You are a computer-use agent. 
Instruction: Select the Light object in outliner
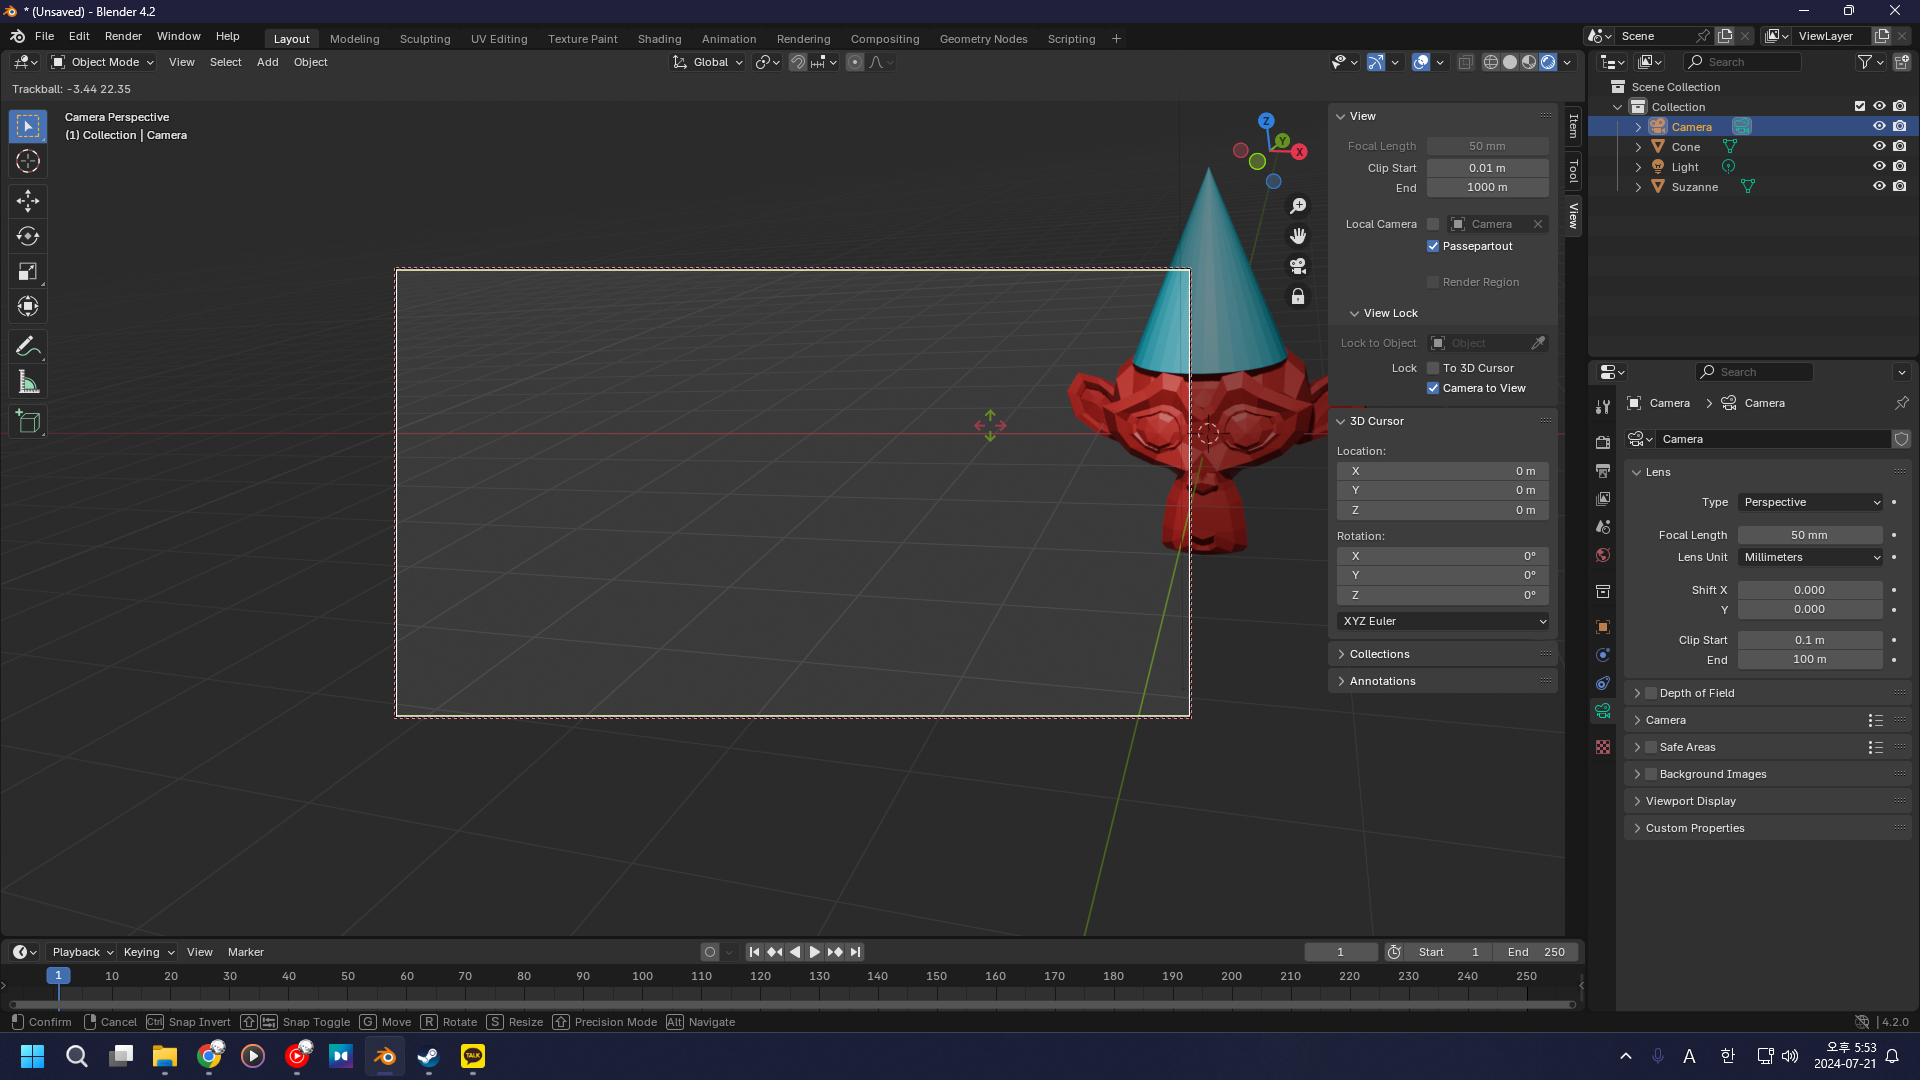1685,167
